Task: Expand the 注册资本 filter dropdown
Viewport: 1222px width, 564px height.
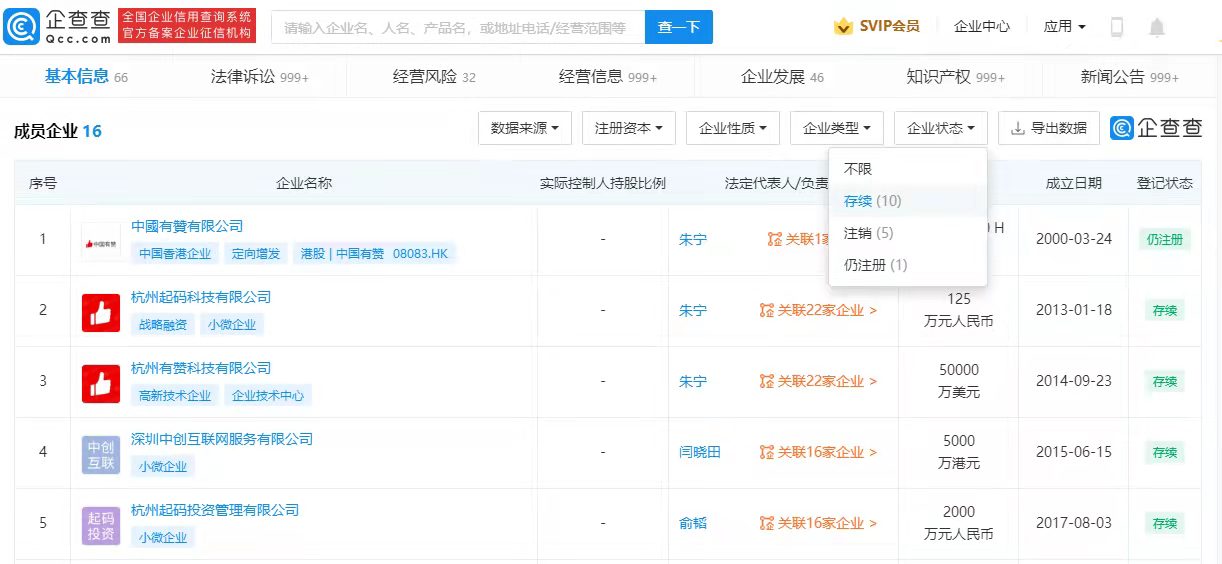Action: click(x=629, y=128)
